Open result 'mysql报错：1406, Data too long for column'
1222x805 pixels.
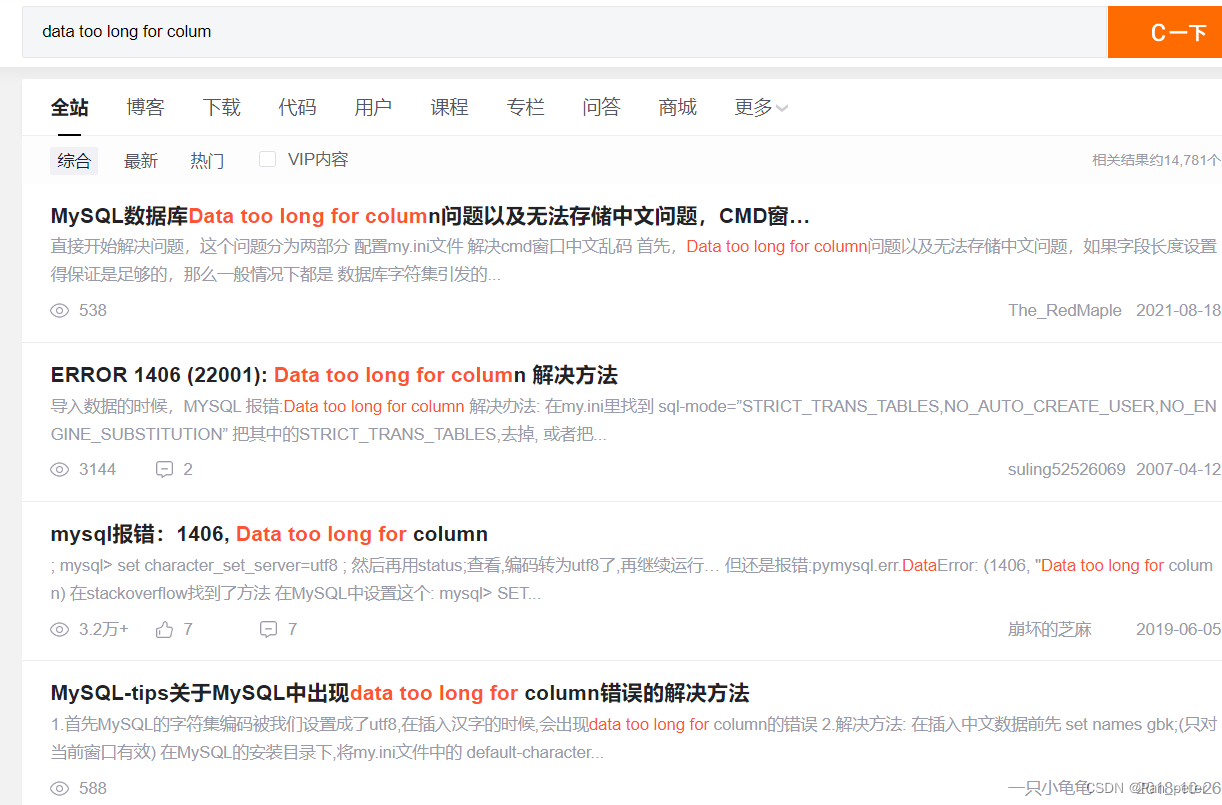(269, 534)
